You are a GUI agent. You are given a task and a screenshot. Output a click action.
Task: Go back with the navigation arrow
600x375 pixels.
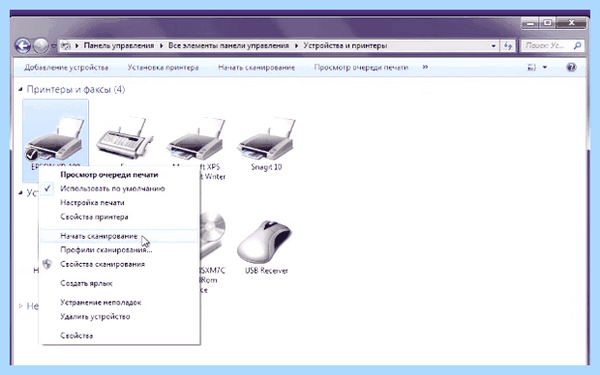point(23,46)
